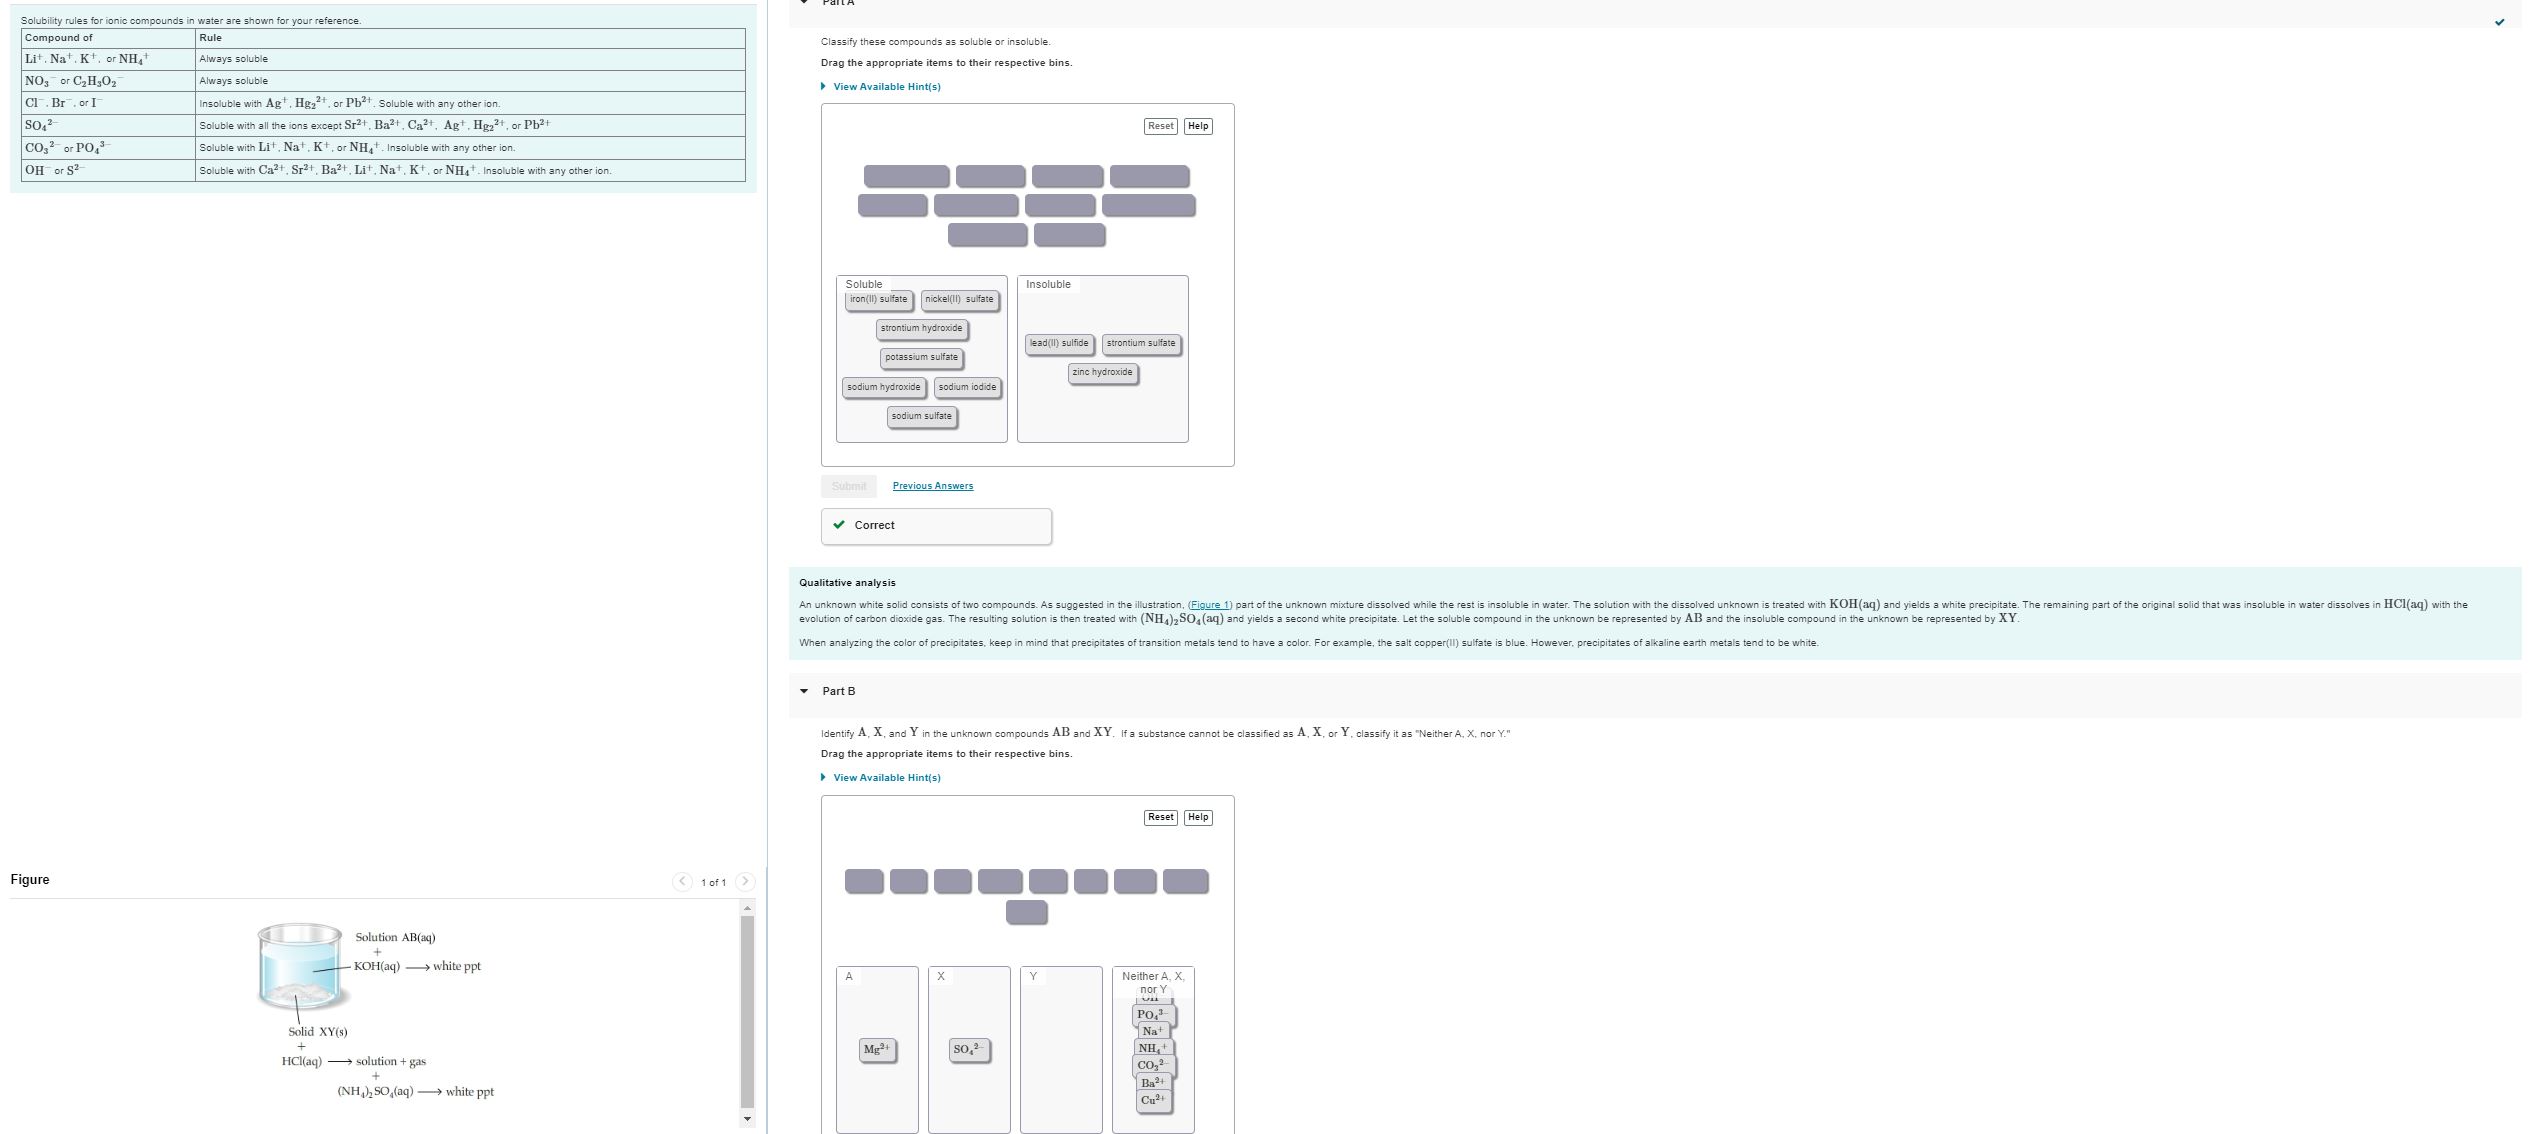Click the green checkmark in the Part A header

(x=2499, y=22)
